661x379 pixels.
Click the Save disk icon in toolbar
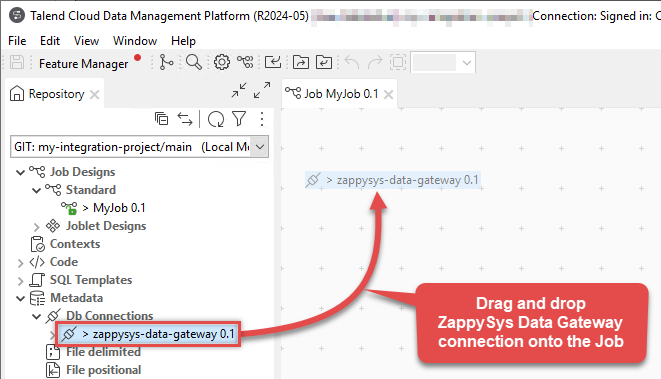(17, 62)
